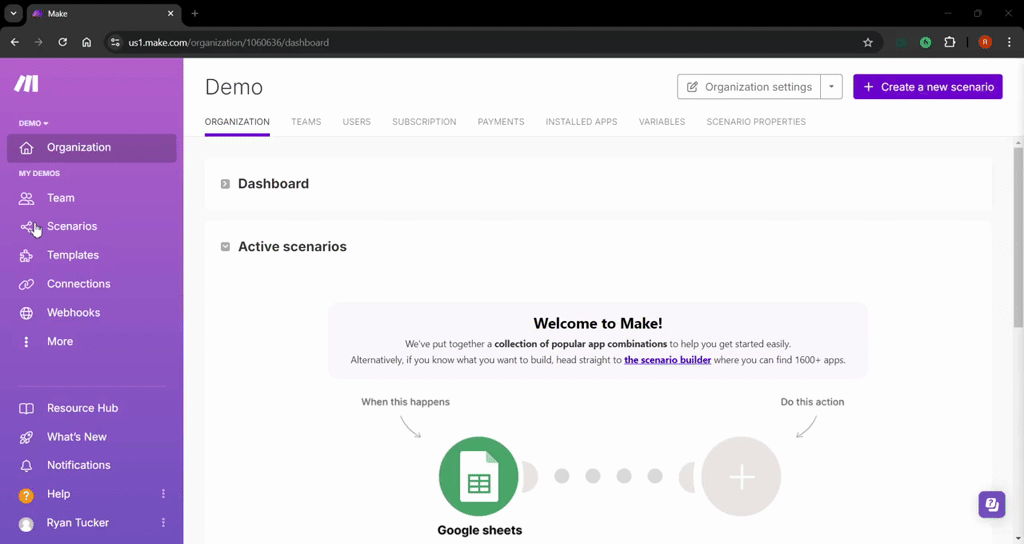Click the Notifications bell icon
This screenshot has width=1024, height=544.
26,466
